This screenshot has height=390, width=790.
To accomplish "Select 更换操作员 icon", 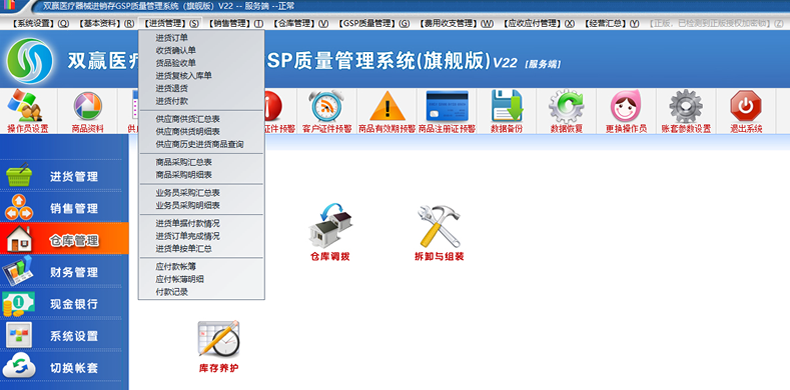I will coord(626,112).
